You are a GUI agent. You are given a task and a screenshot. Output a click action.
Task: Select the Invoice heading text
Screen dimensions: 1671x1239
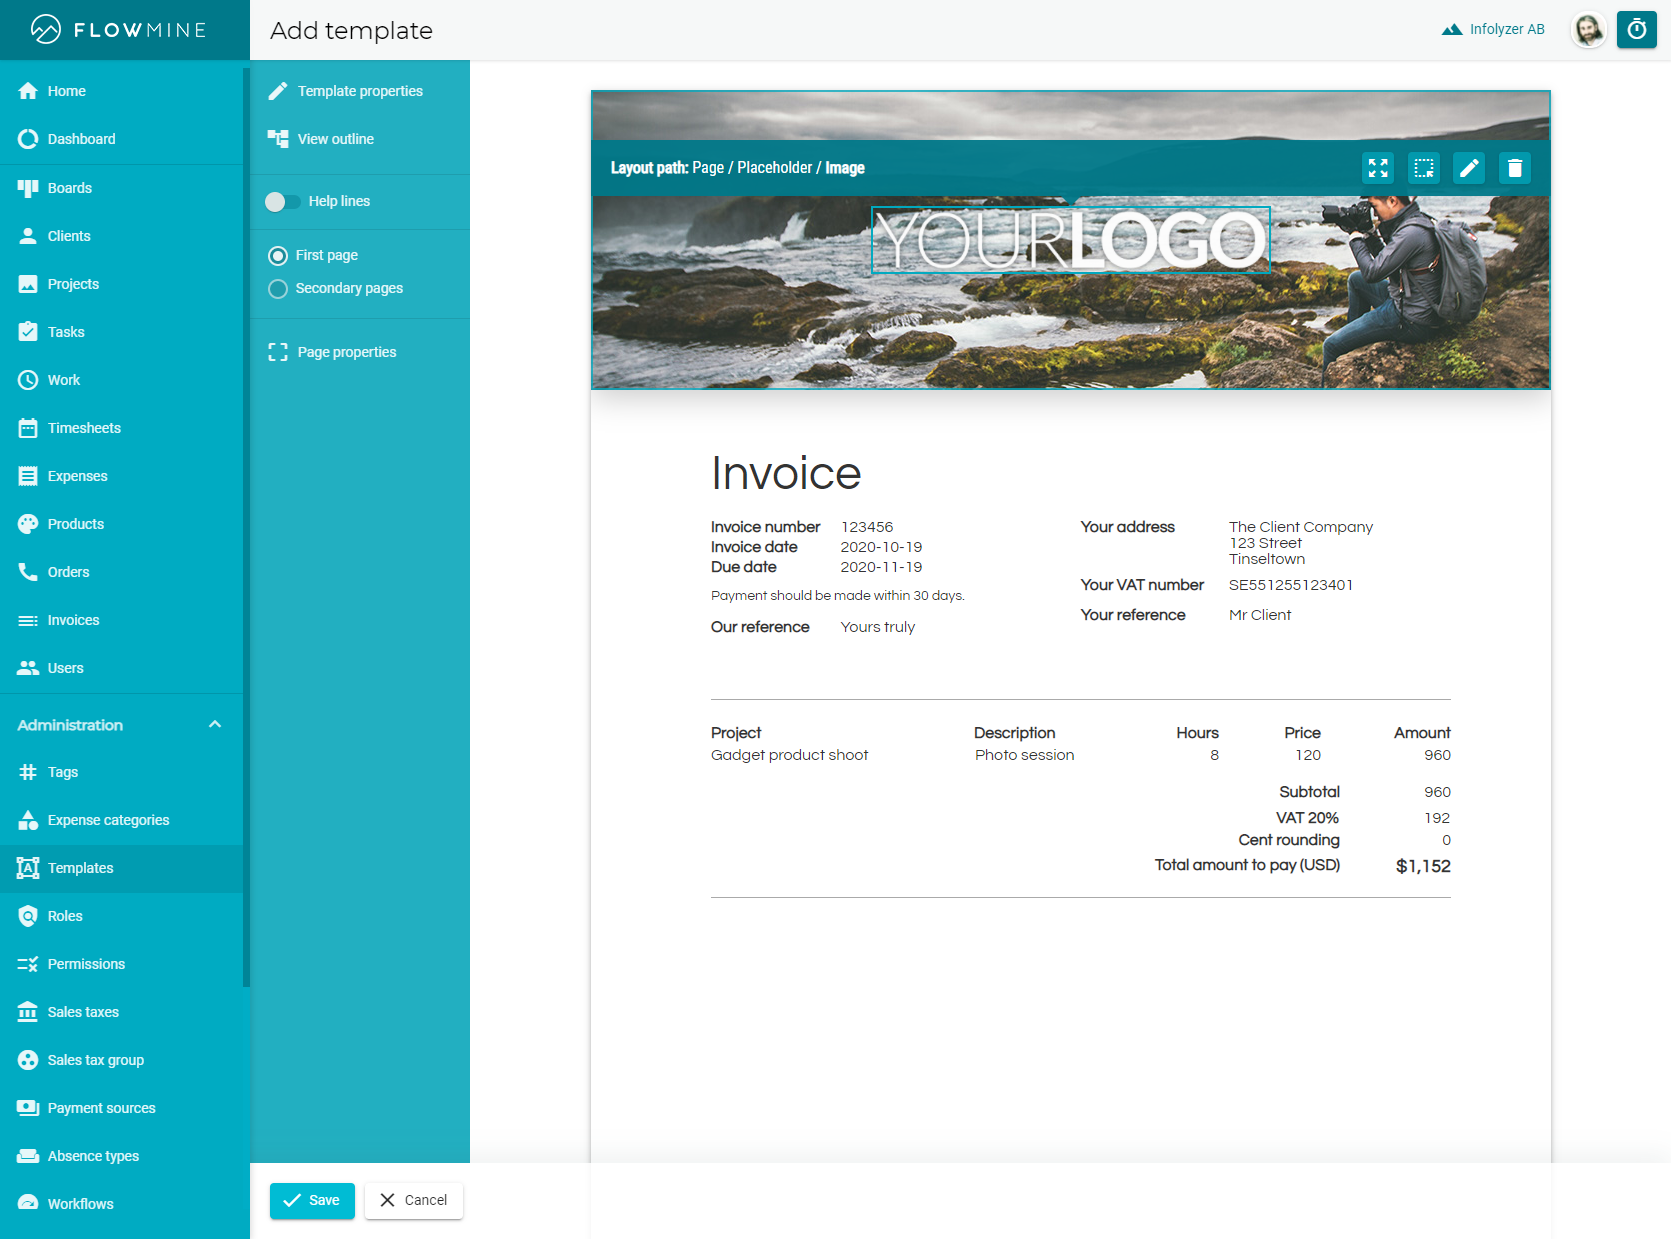[x=786, y=473]
